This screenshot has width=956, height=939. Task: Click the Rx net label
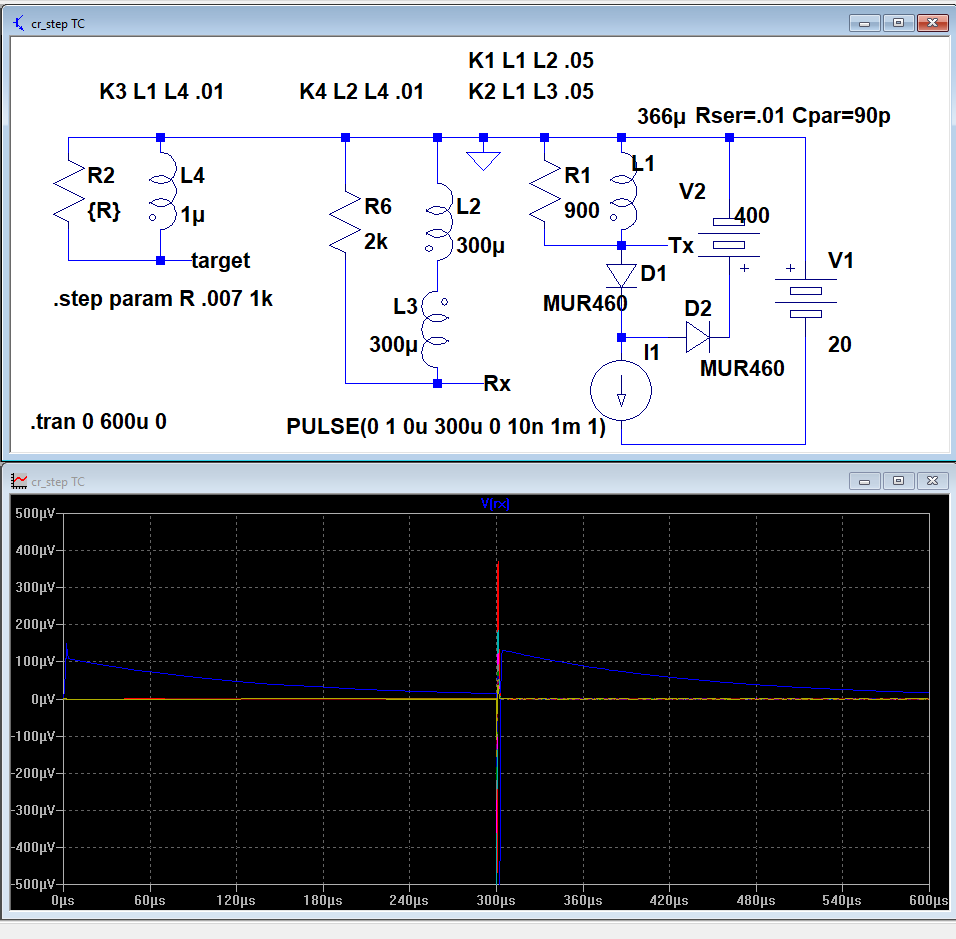(x=497, y=383)
